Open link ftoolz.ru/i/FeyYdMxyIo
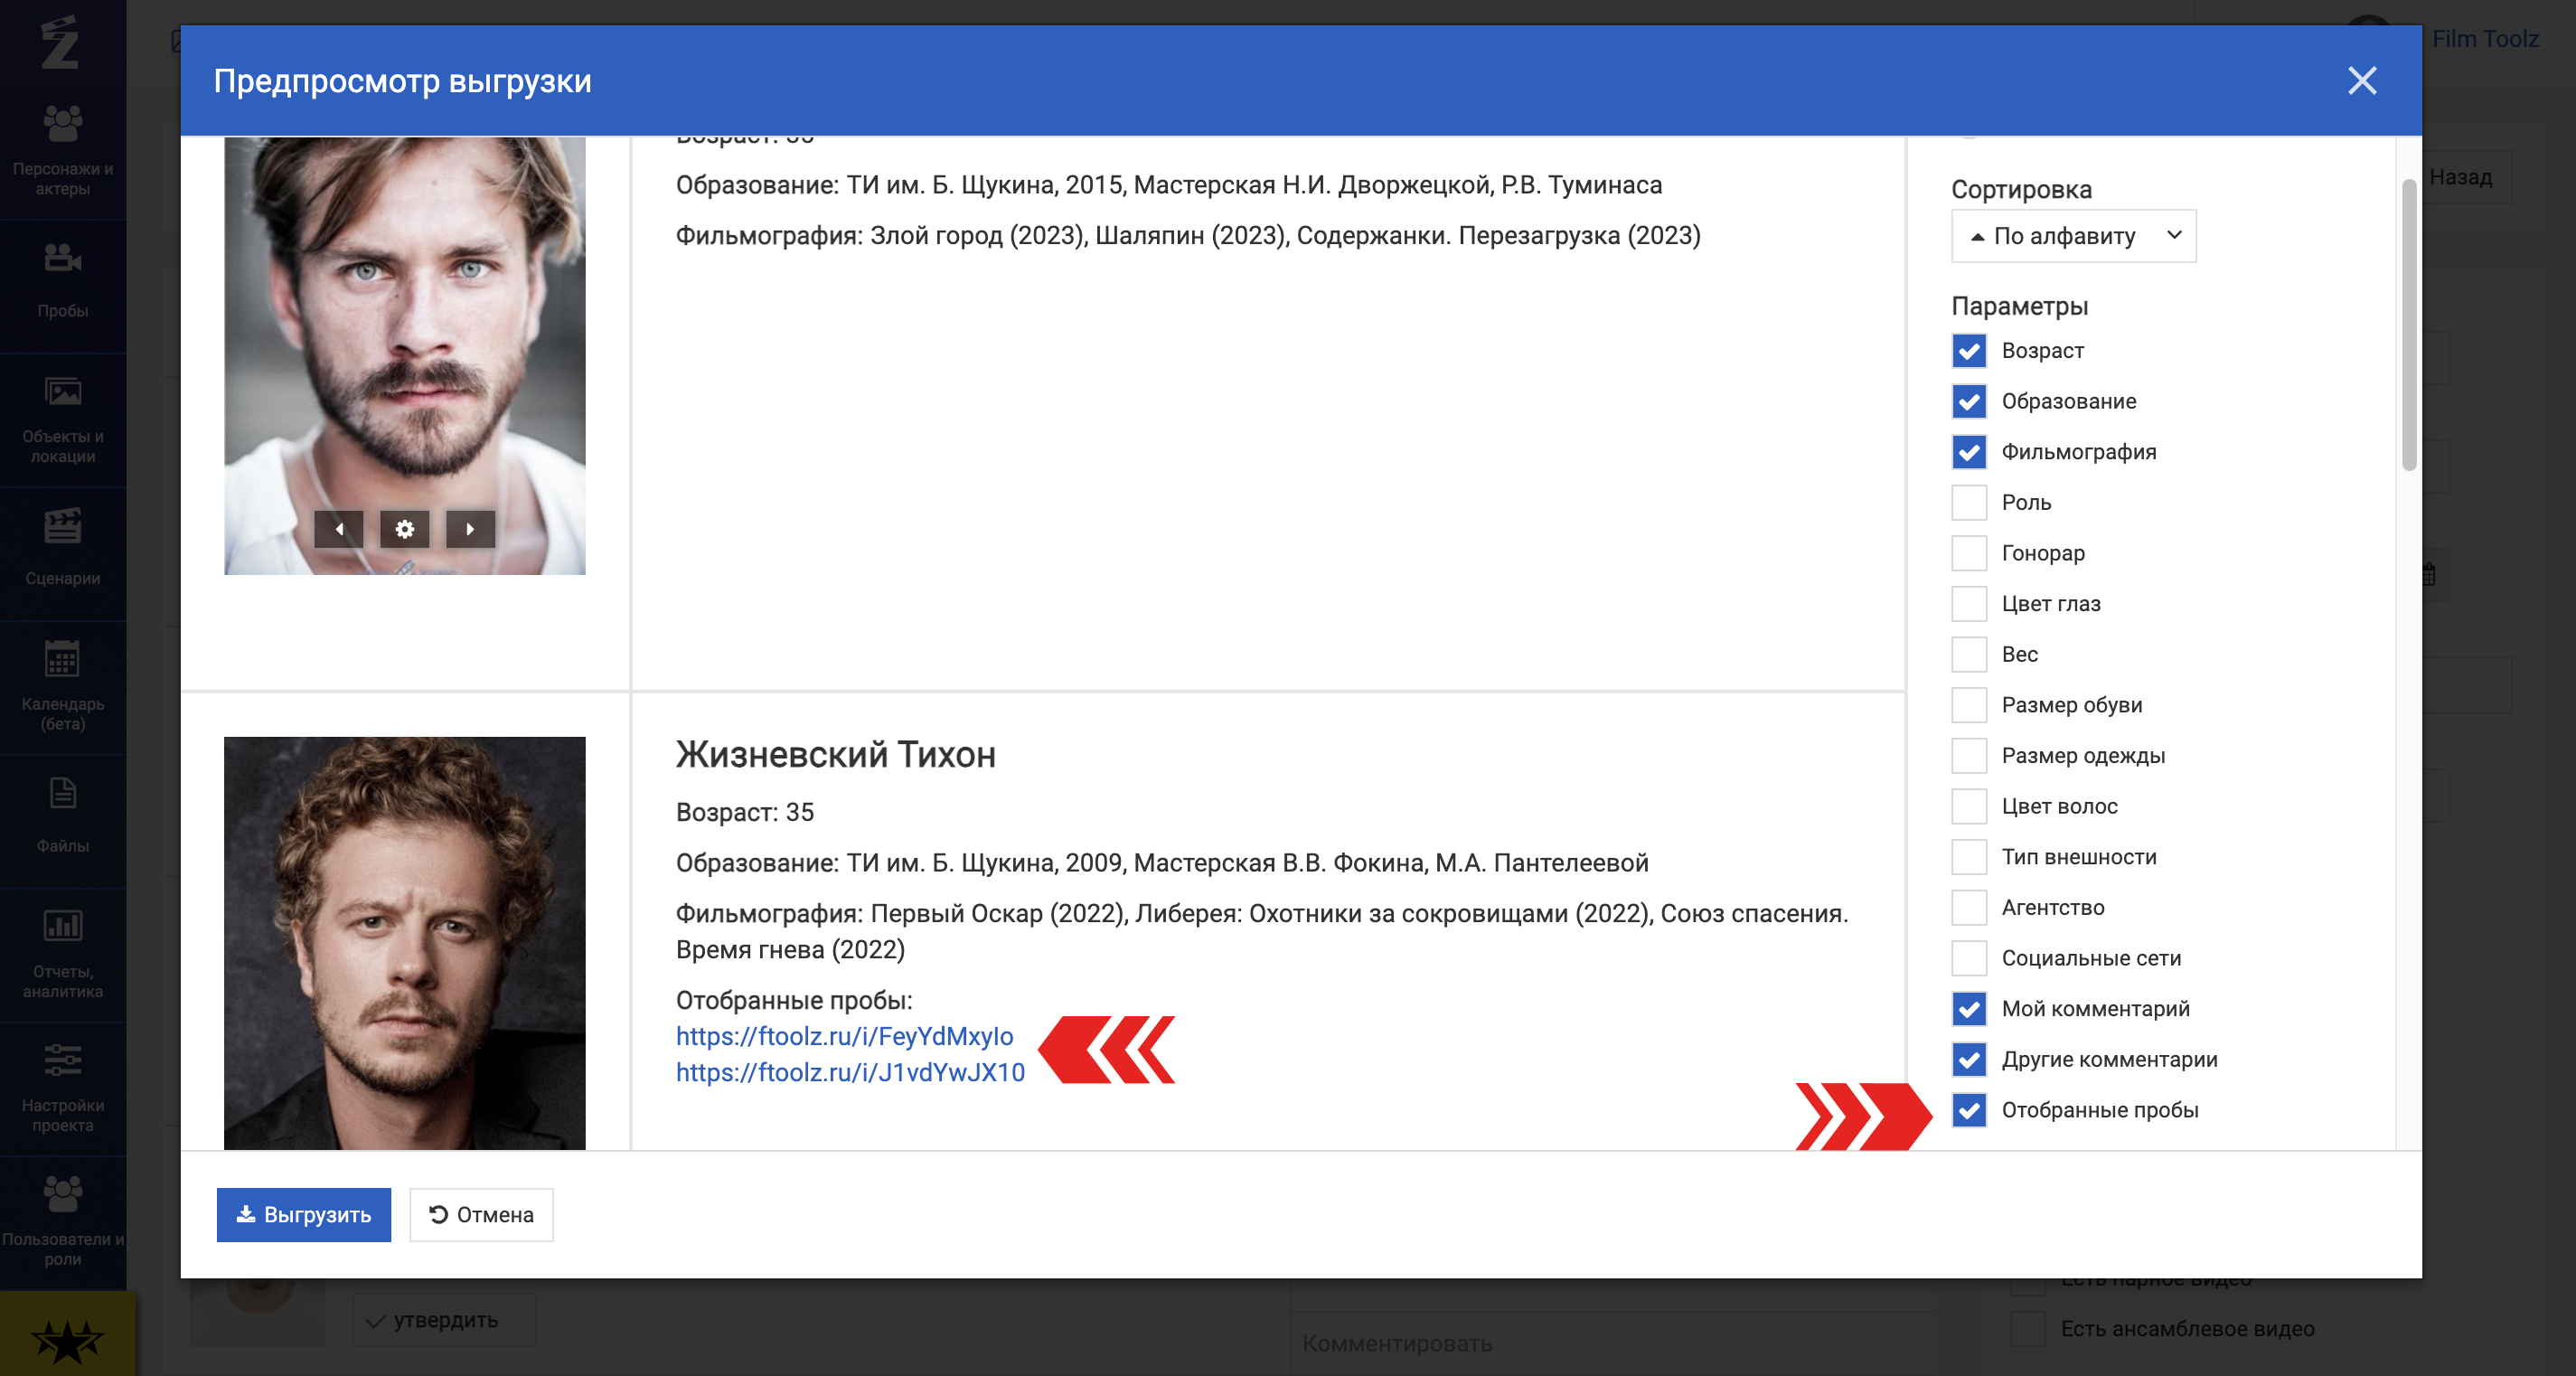 [x=844, y=1036]
